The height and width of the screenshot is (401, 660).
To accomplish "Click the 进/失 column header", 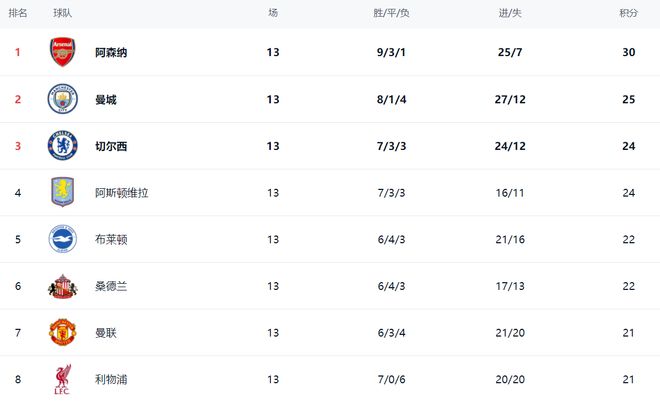I will click(509, 13).
